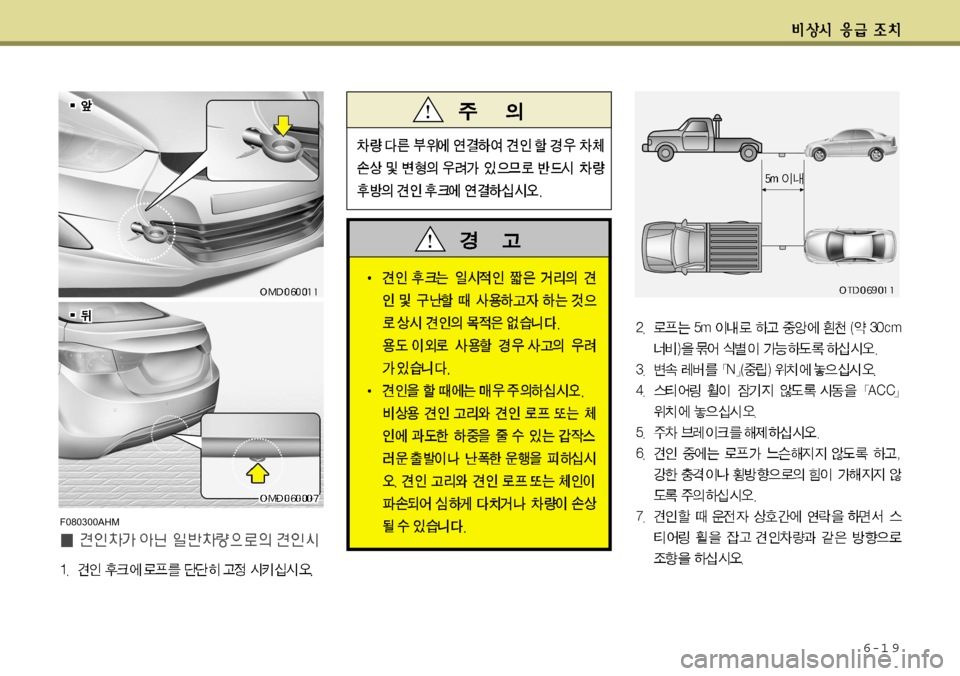Click the code F080300AHM
Image resolution: width=960 pixels, height=676 pixels.
tap(89, 522)
